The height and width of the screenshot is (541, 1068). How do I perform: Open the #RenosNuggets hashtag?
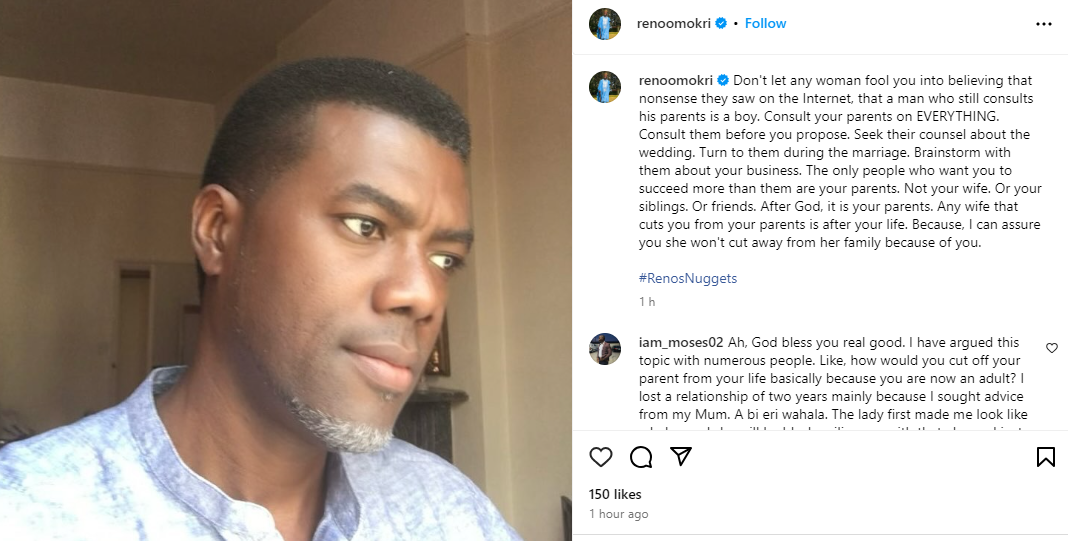pyautogui.click(x=688, y=278)
